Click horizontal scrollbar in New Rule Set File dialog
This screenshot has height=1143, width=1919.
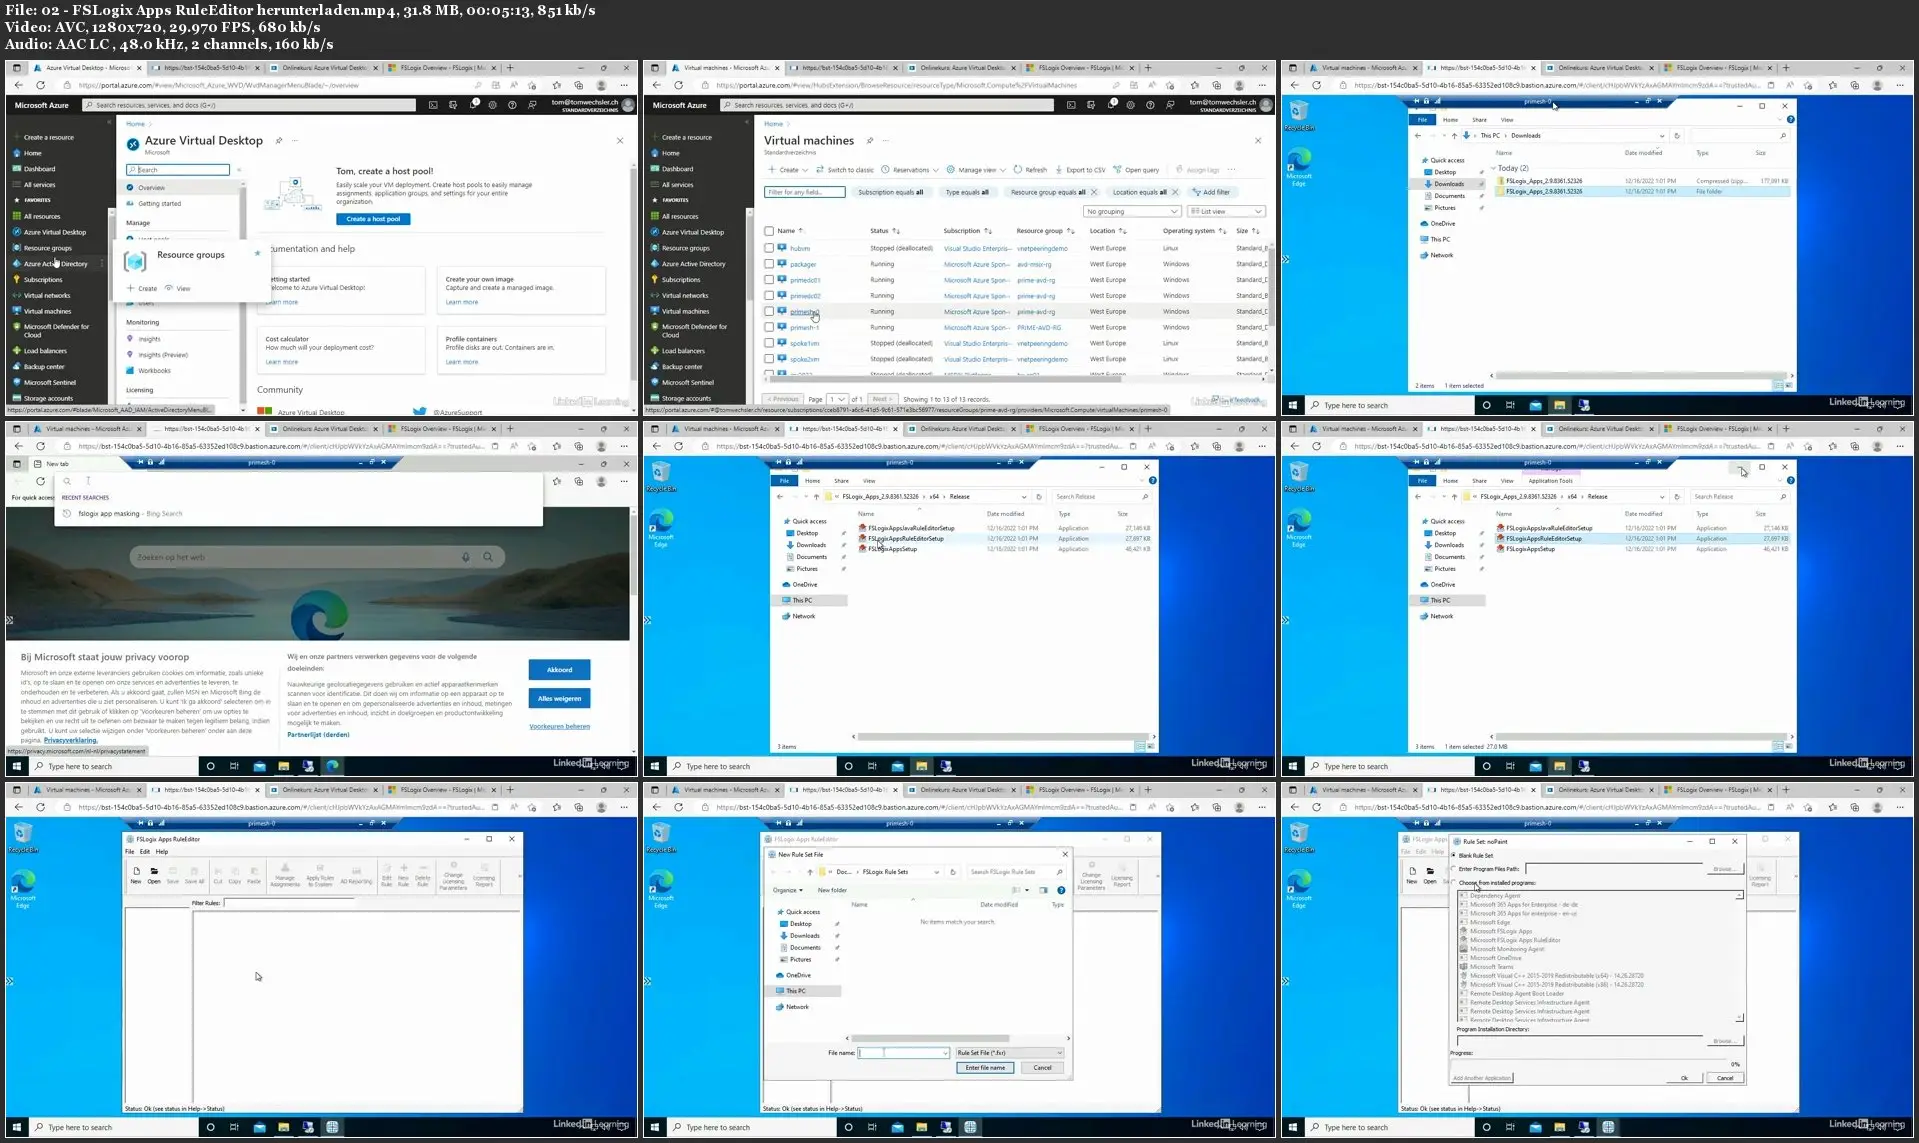pyautogui.click(x=957, y=1039)
